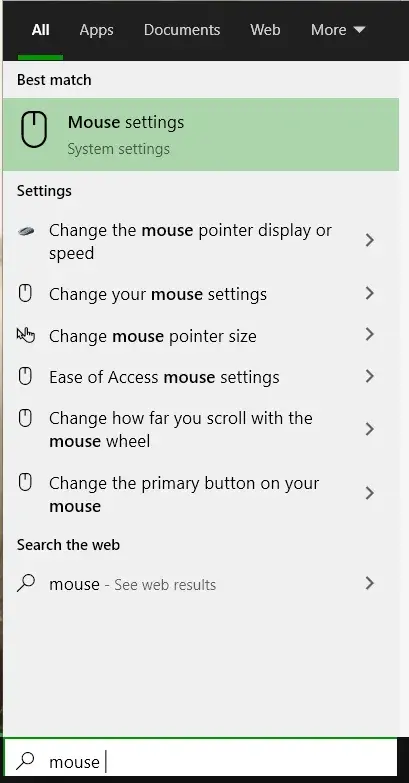Open the More dropdown filter

tap(338, 30)
